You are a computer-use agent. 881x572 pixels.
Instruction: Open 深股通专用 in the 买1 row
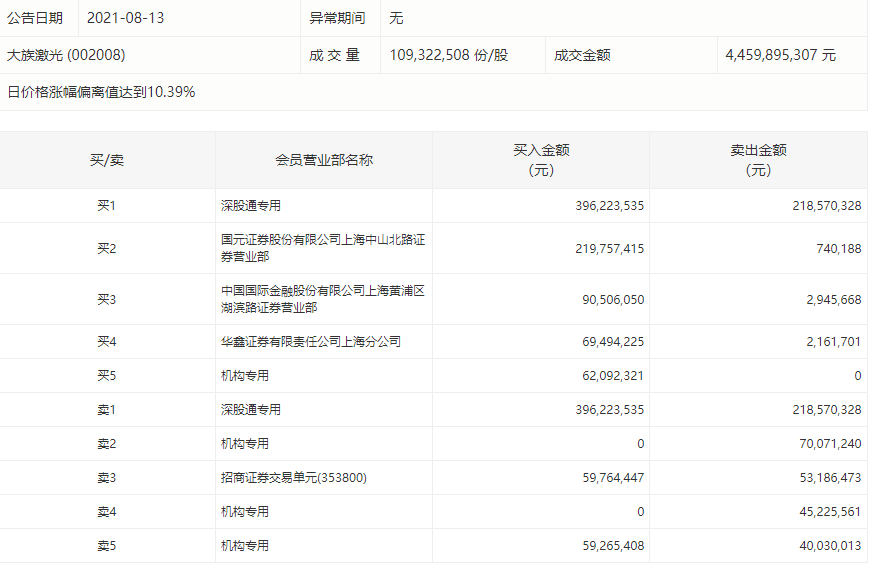(x=251, y=206)
